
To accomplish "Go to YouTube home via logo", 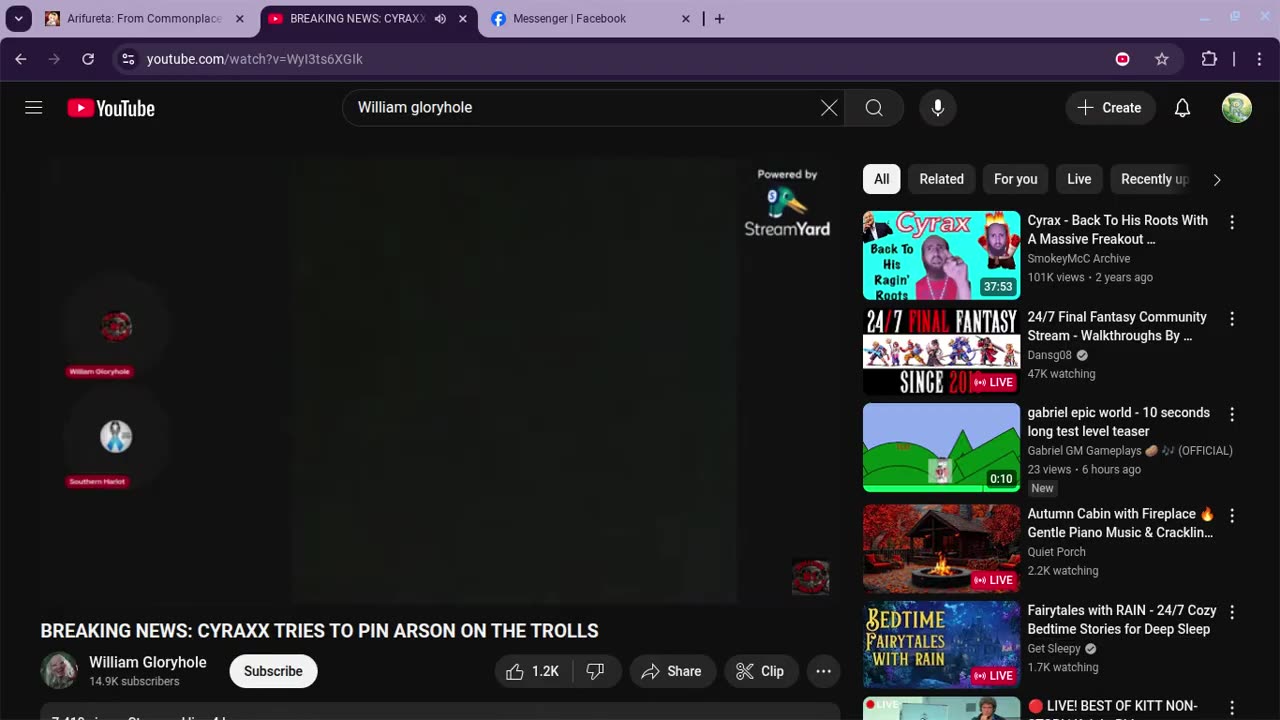I will pyautogui.click(x=111, y=108).
